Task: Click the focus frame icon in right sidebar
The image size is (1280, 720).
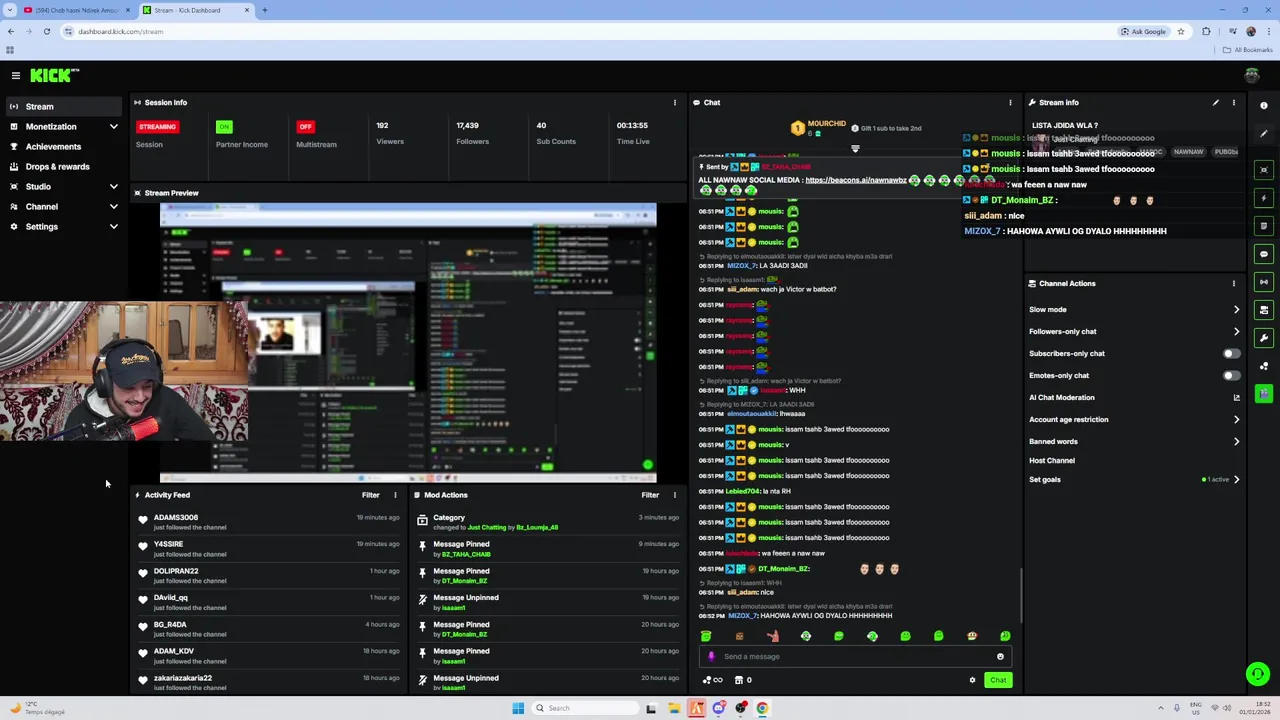Action: pyautogui.click(x=1264, y=170)
